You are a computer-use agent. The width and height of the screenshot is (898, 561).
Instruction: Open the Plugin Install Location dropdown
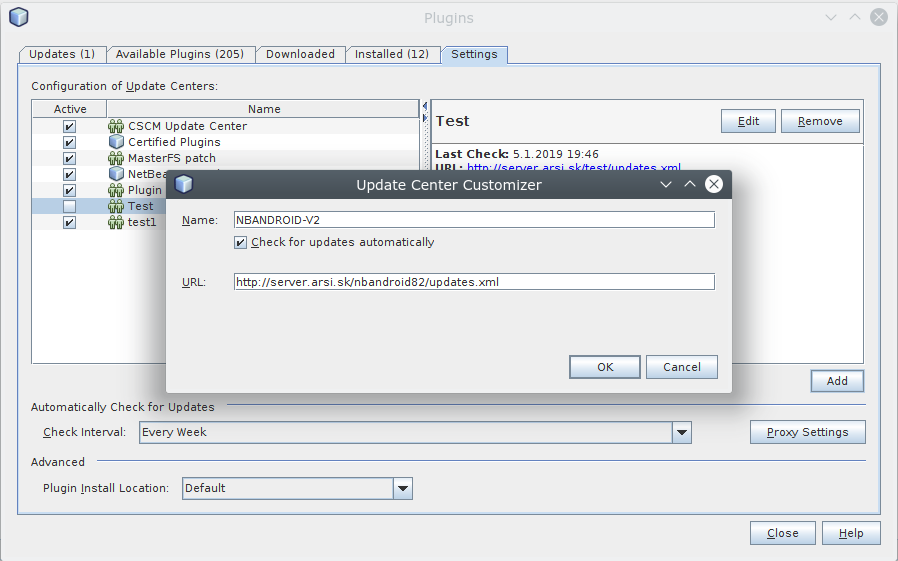click(403, 488)
